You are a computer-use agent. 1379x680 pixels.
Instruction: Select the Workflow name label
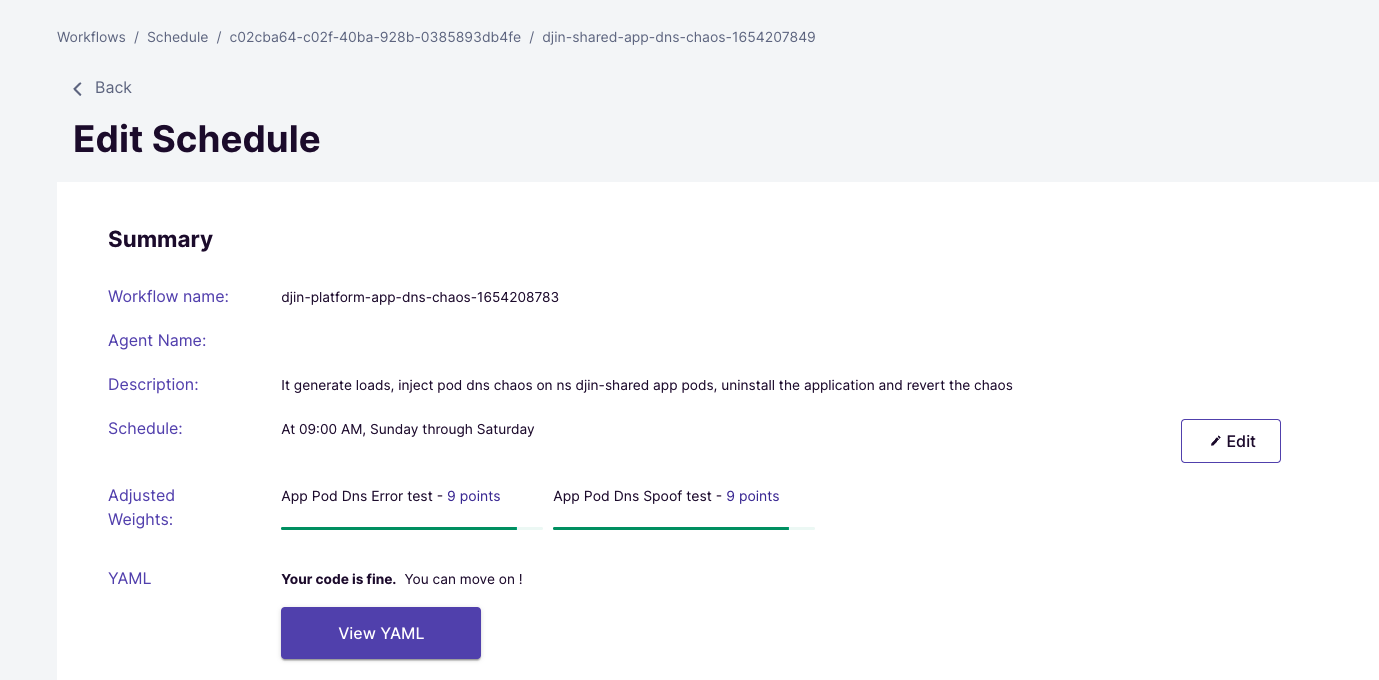pos(168,296)
